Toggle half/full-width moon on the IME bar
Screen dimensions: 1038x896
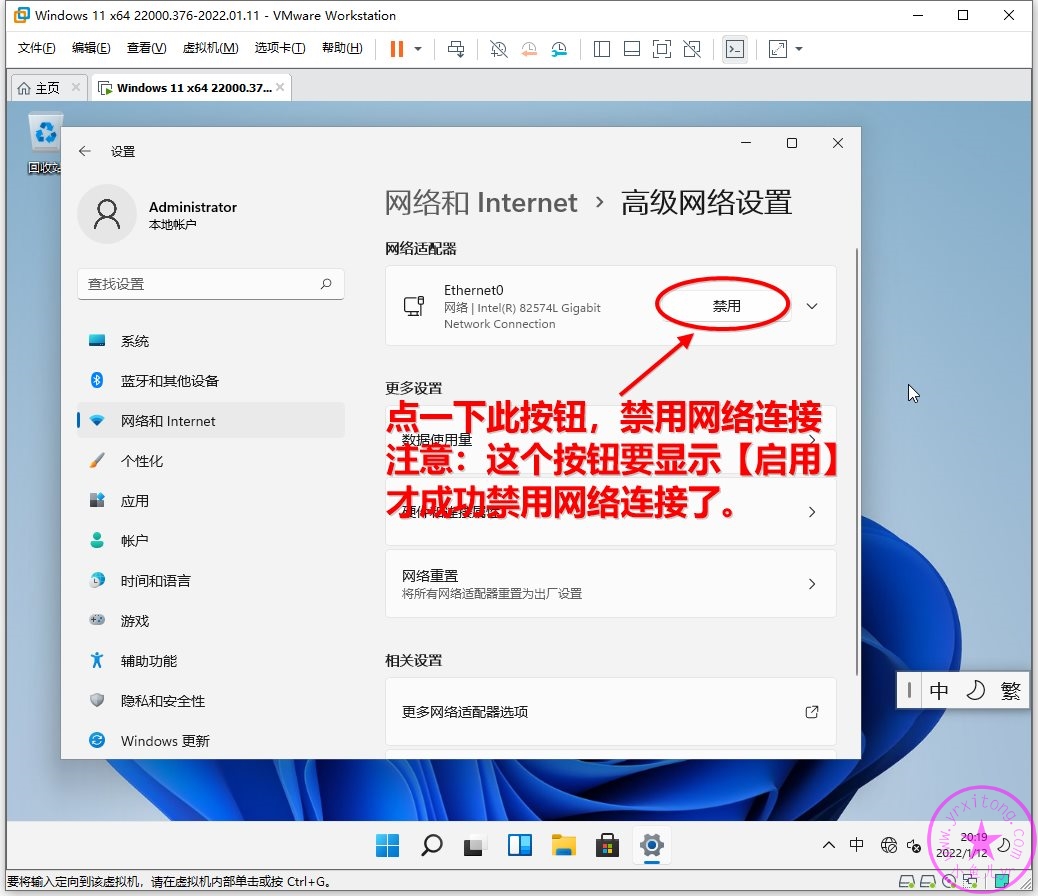(x=975, y=691)
